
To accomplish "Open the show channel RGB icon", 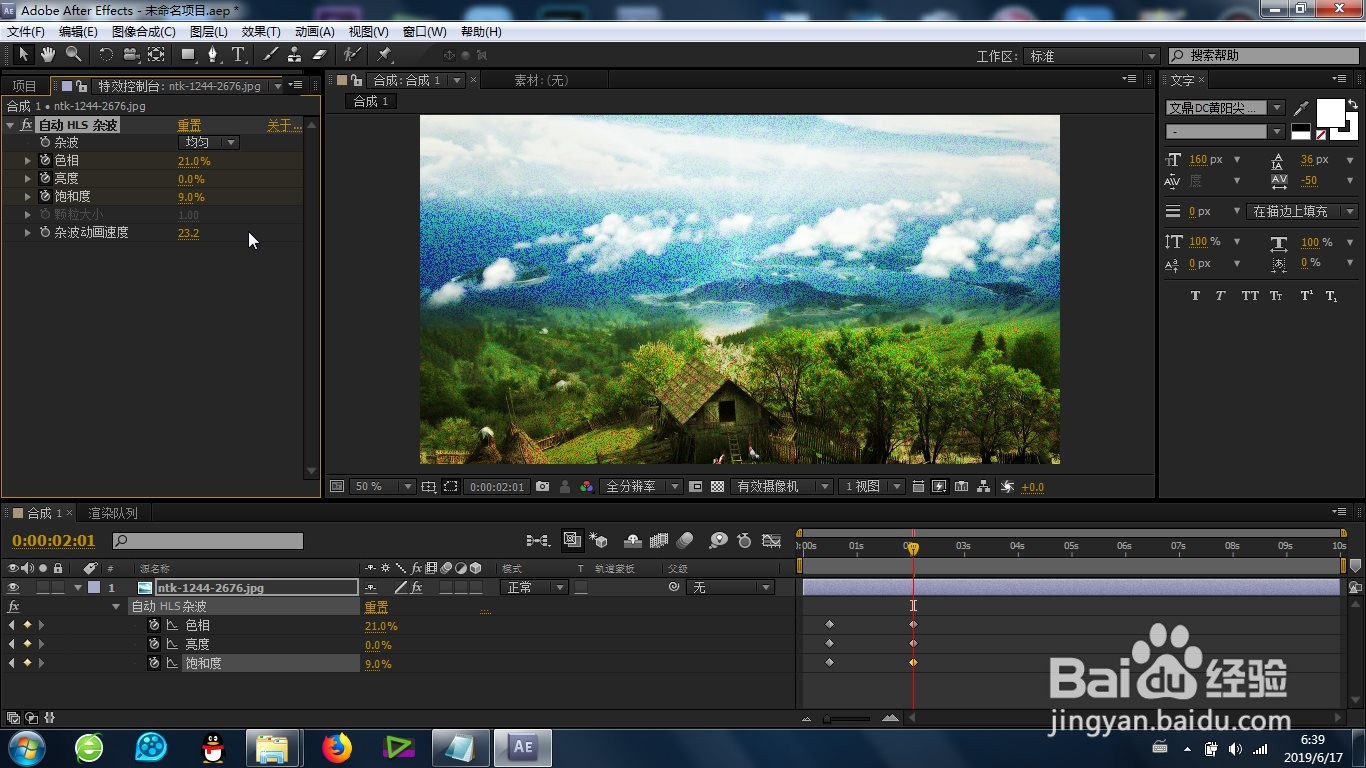I will (587, 486).
